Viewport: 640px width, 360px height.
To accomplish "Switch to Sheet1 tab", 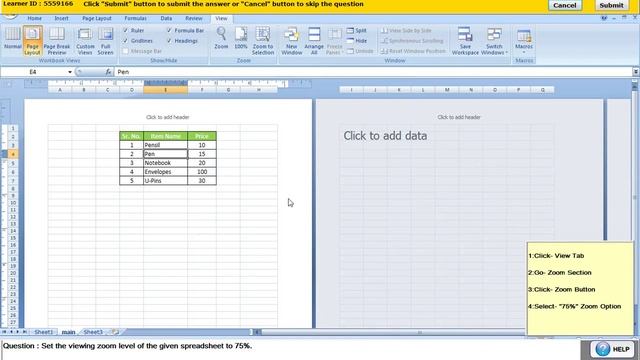I will (43, 332).
